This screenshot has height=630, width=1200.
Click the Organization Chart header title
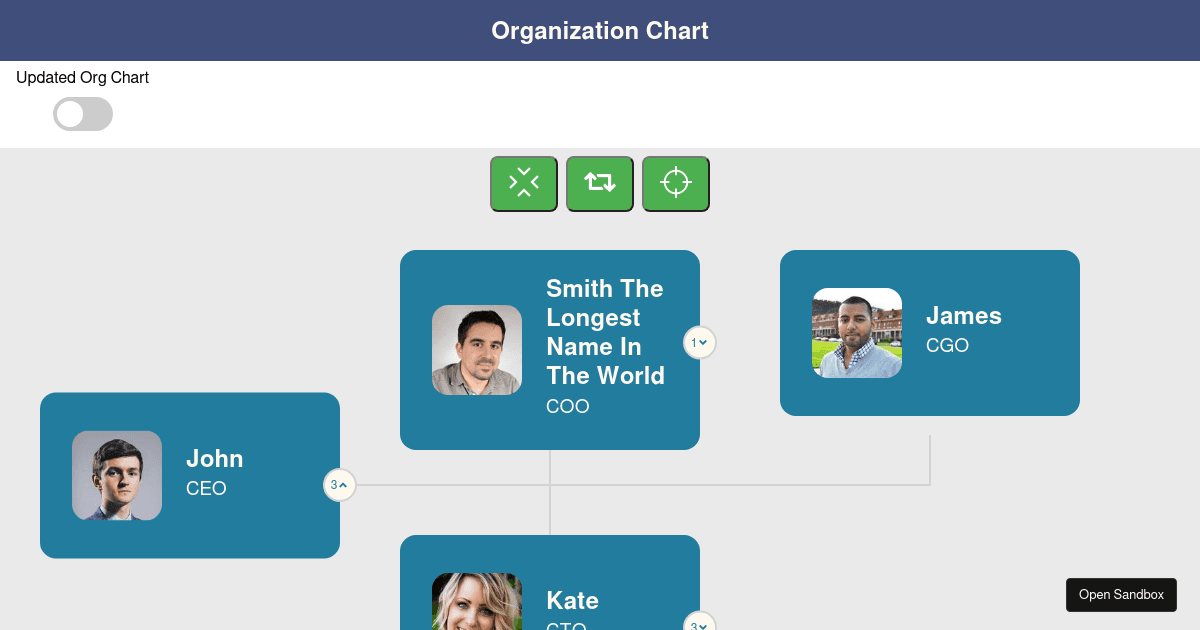(600, 30)
